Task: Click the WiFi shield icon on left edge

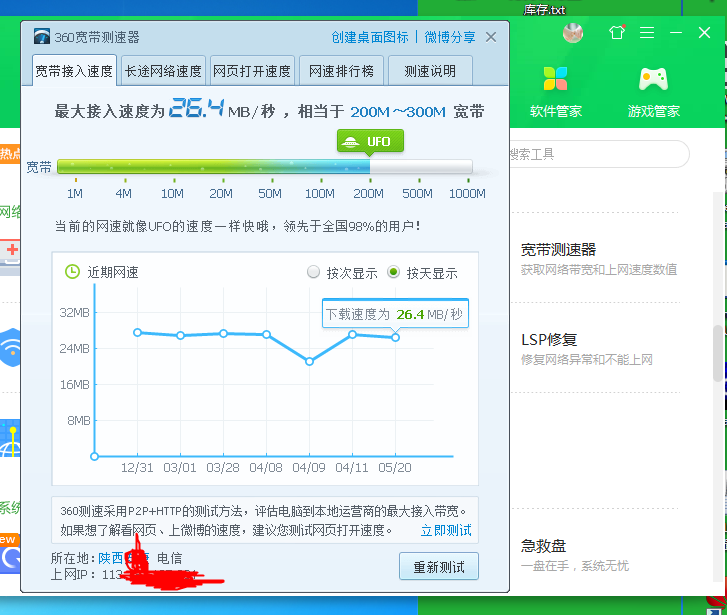Action: pyautogui.click(x=10, y=347)
